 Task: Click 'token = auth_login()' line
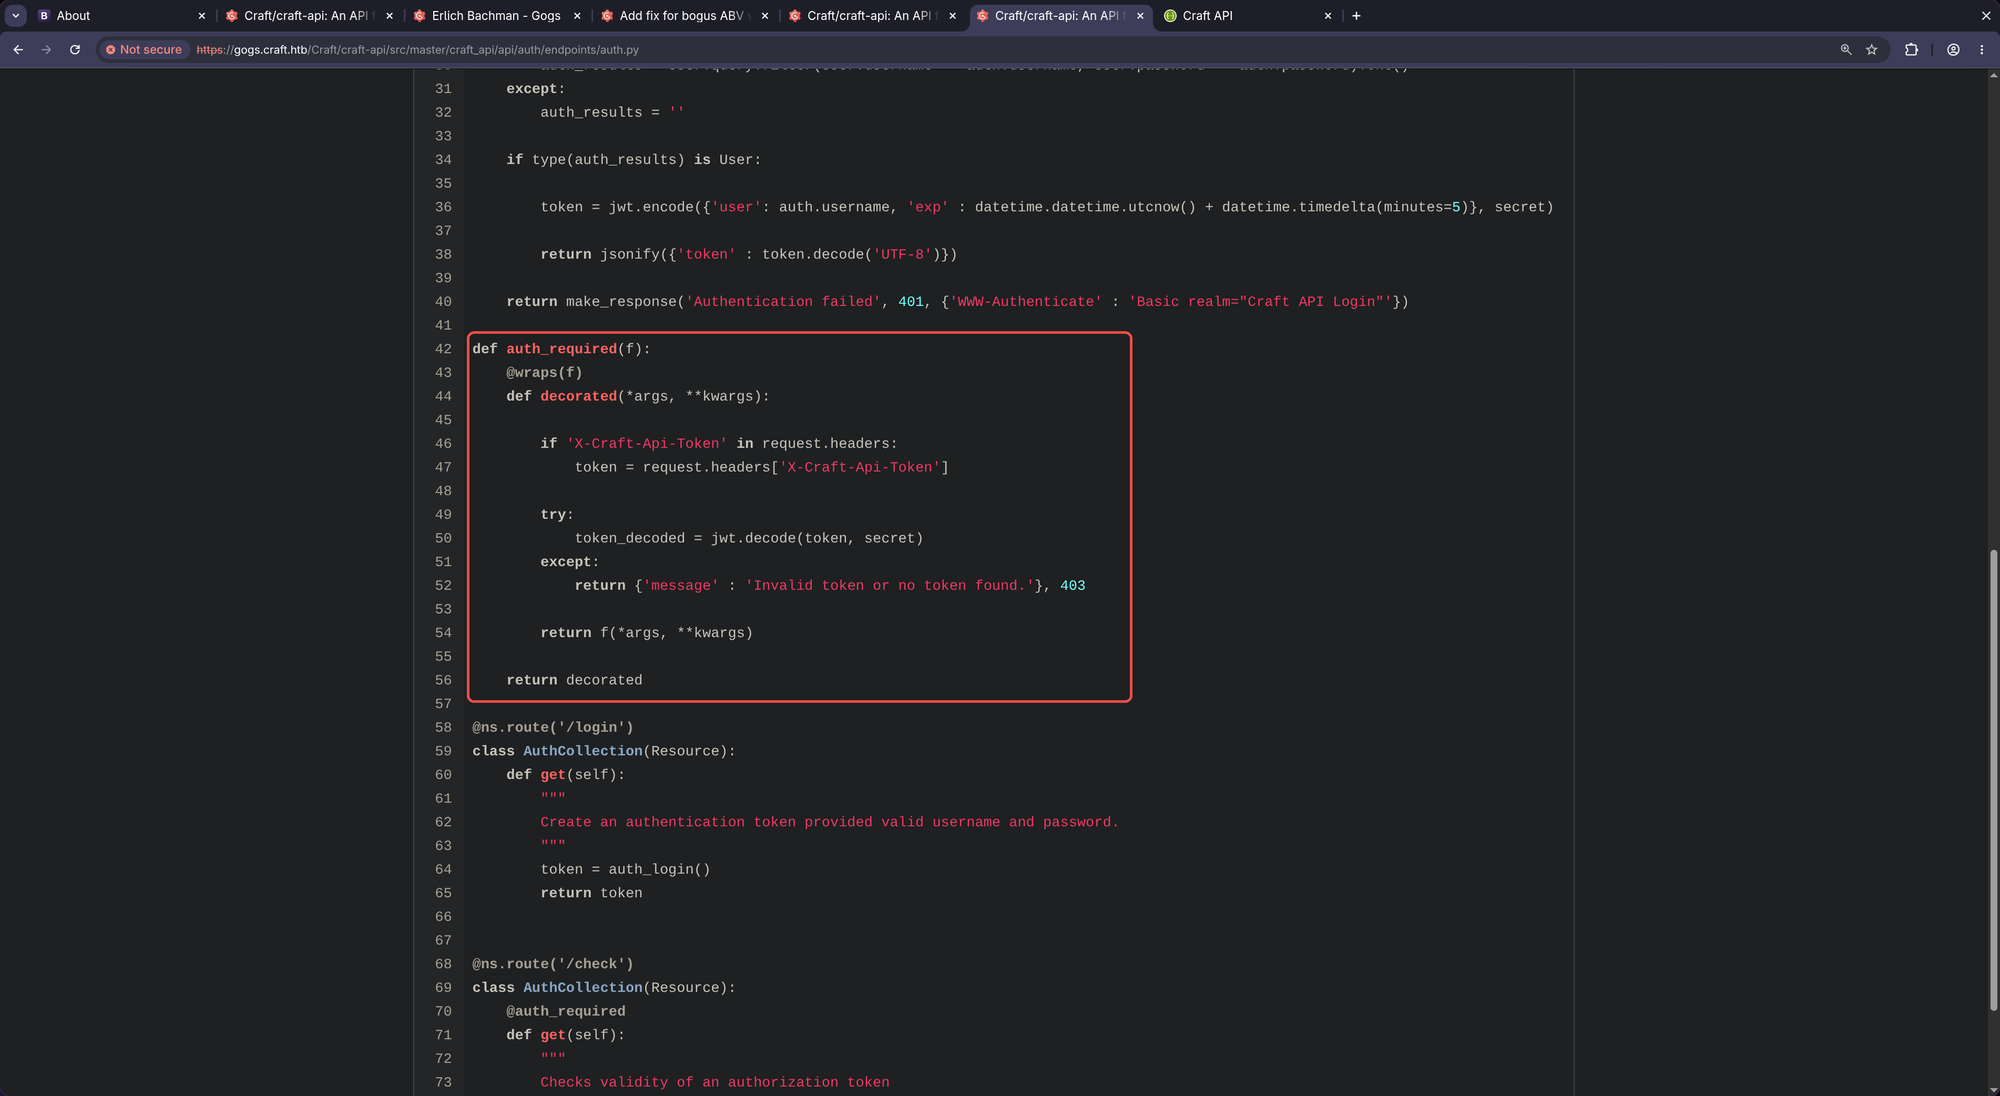[x=625, y=869]
